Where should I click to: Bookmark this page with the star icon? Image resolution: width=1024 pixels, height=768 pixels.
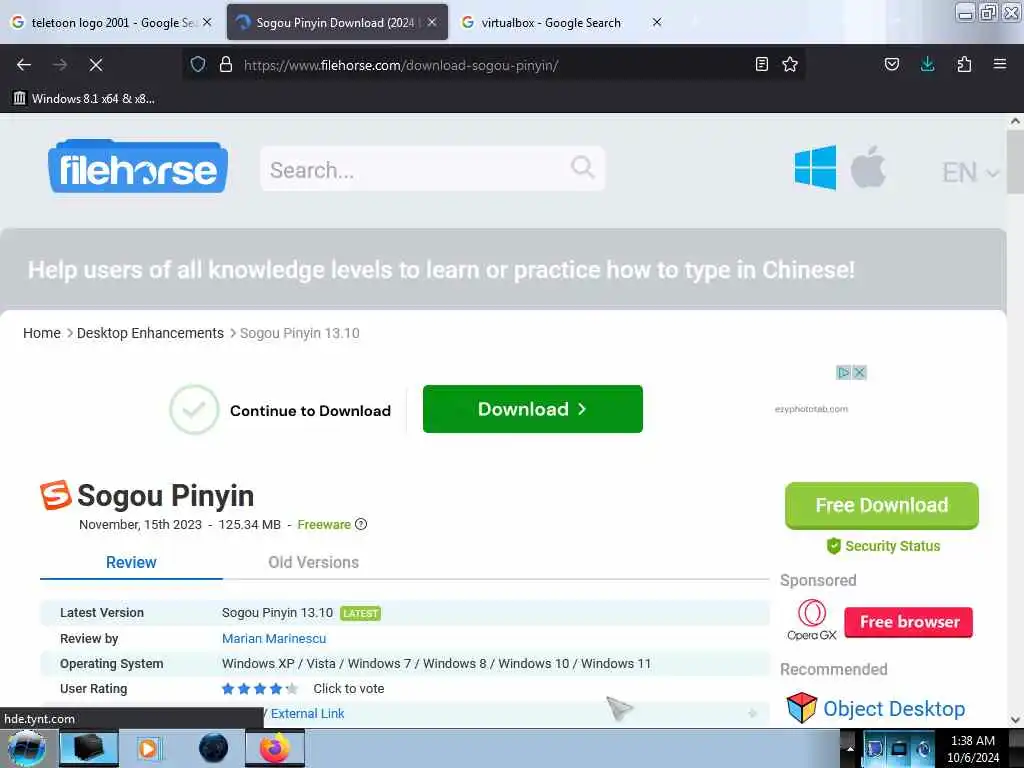[790, 64]
